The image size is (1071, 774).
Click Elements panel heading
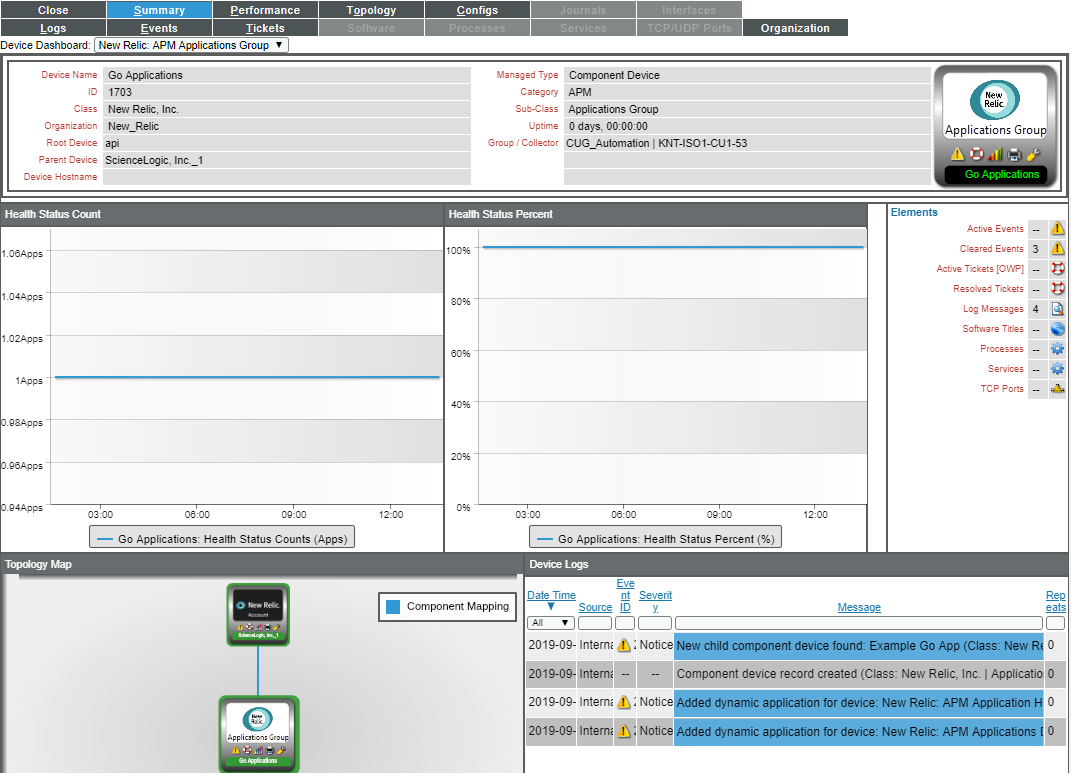914,212
